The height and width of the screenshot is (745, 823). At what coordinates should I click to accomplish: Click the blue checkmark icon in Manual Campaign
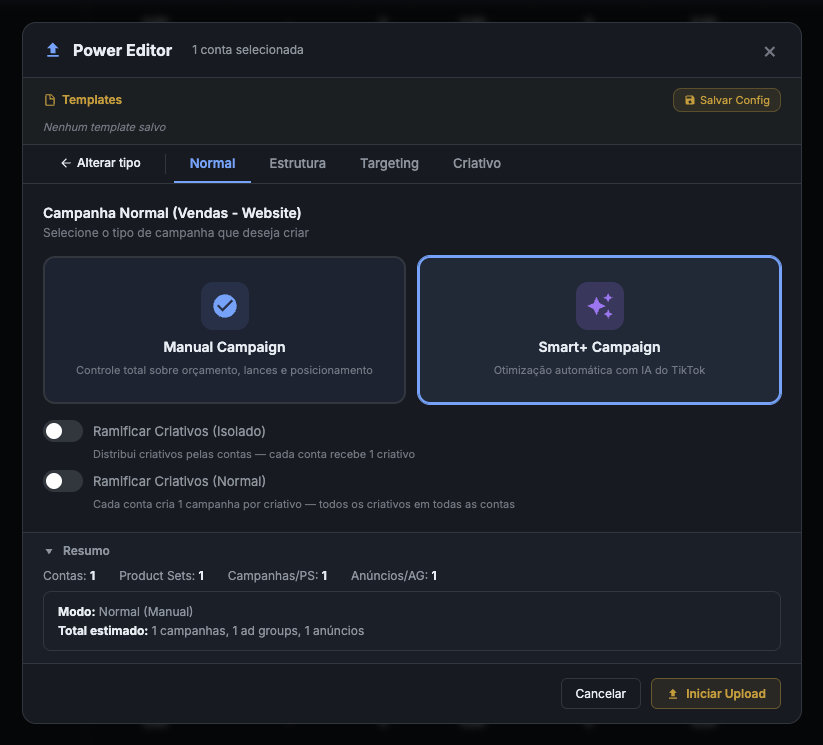[225, 306]
